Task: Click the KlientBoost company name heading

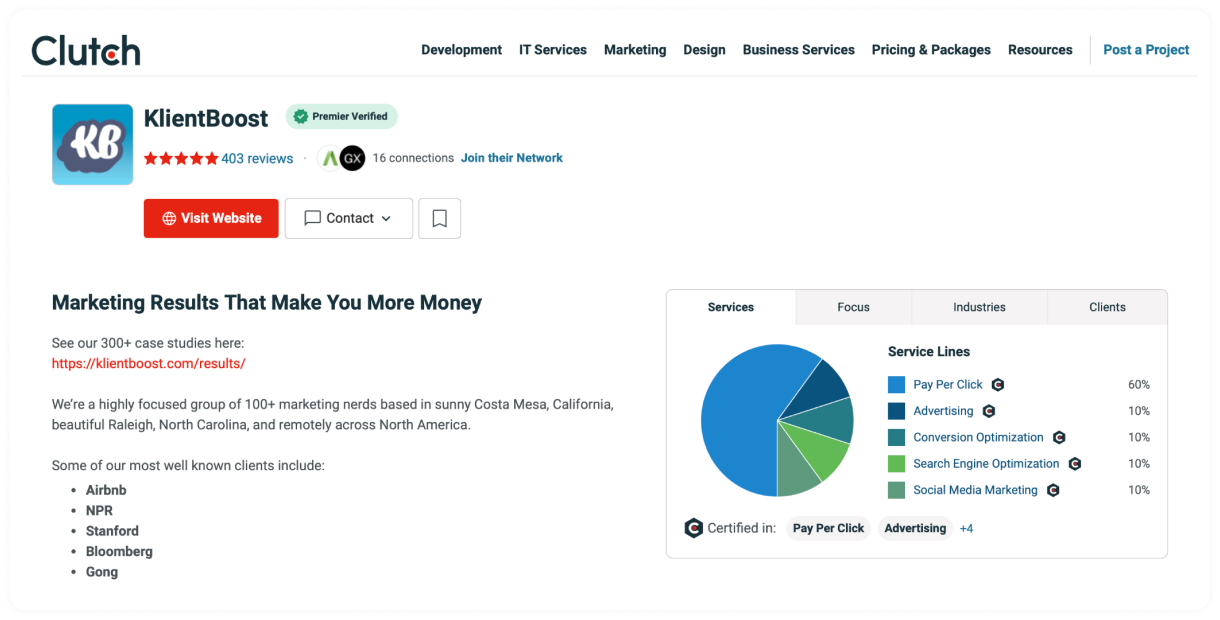Action: 206,118
